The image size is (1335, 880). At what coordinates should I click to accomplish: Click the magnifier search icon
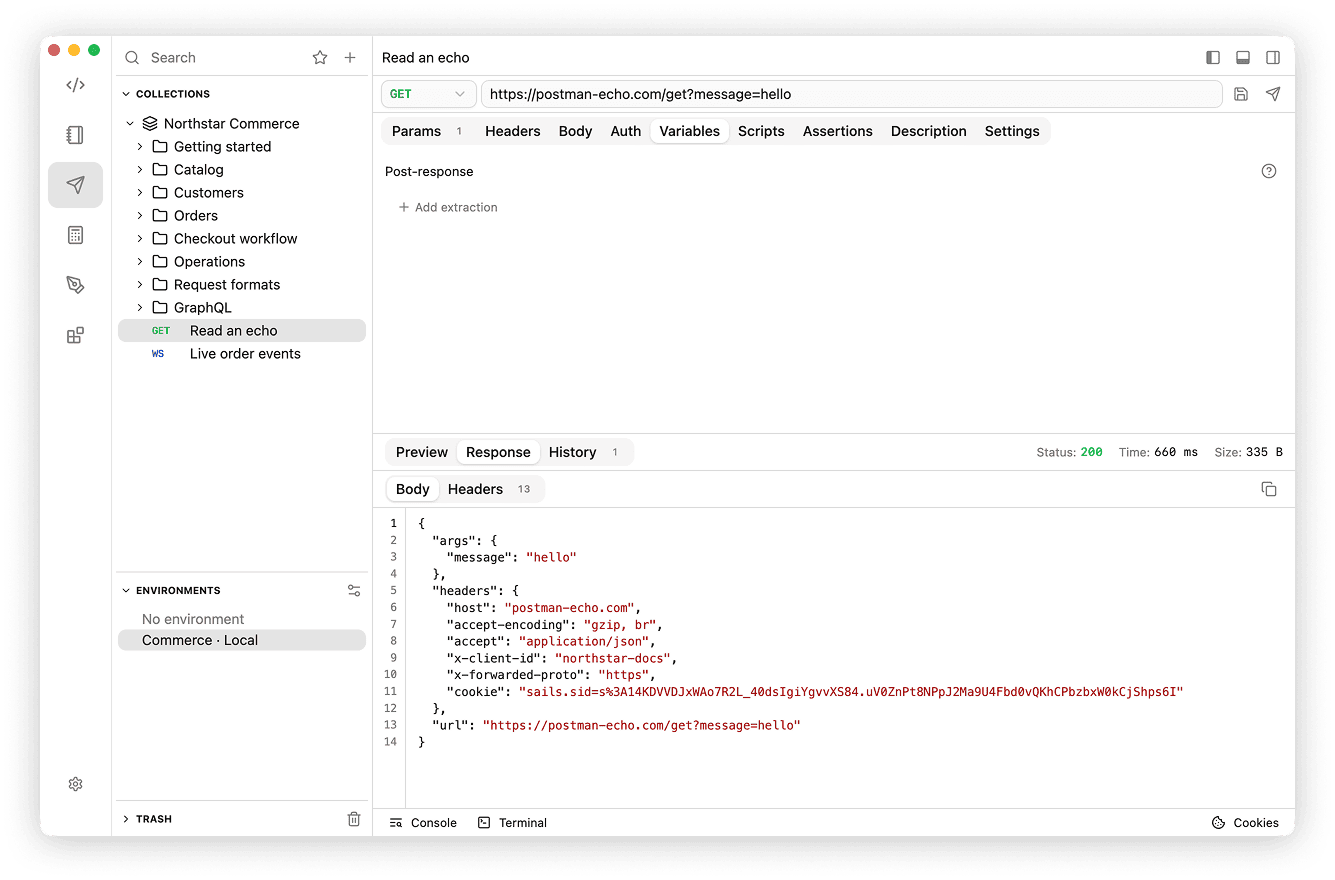click(132, 58)
